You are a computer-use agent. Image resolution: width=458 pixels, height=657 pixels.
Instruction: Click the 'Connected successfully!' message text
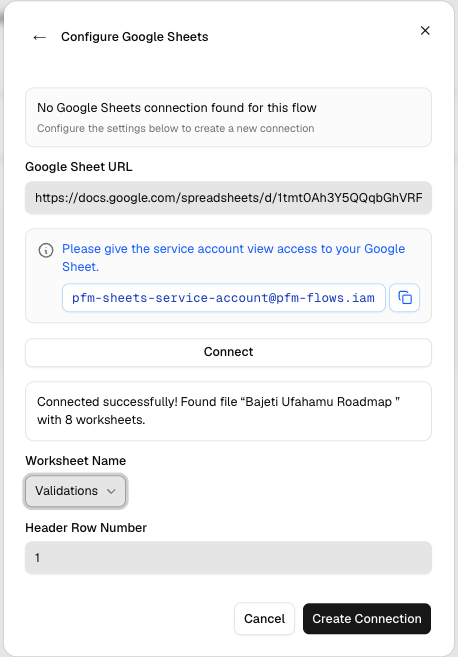tap(218, 411)
